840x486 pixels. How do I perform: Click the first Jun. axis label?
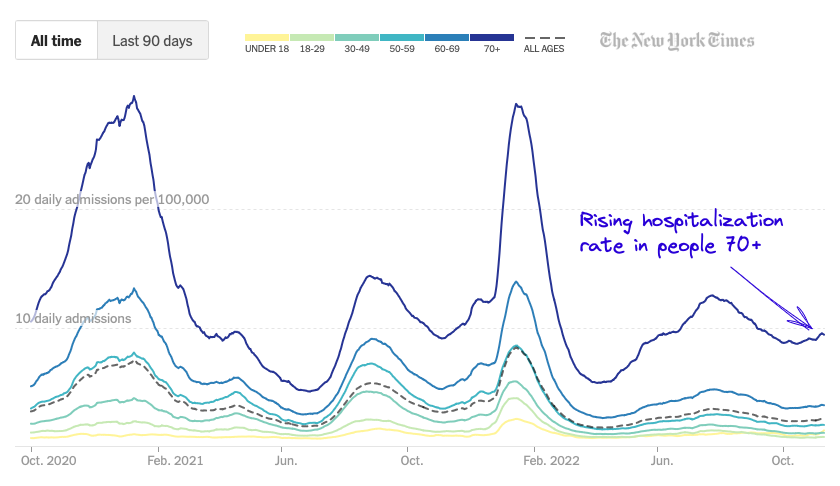pos(286,461)
